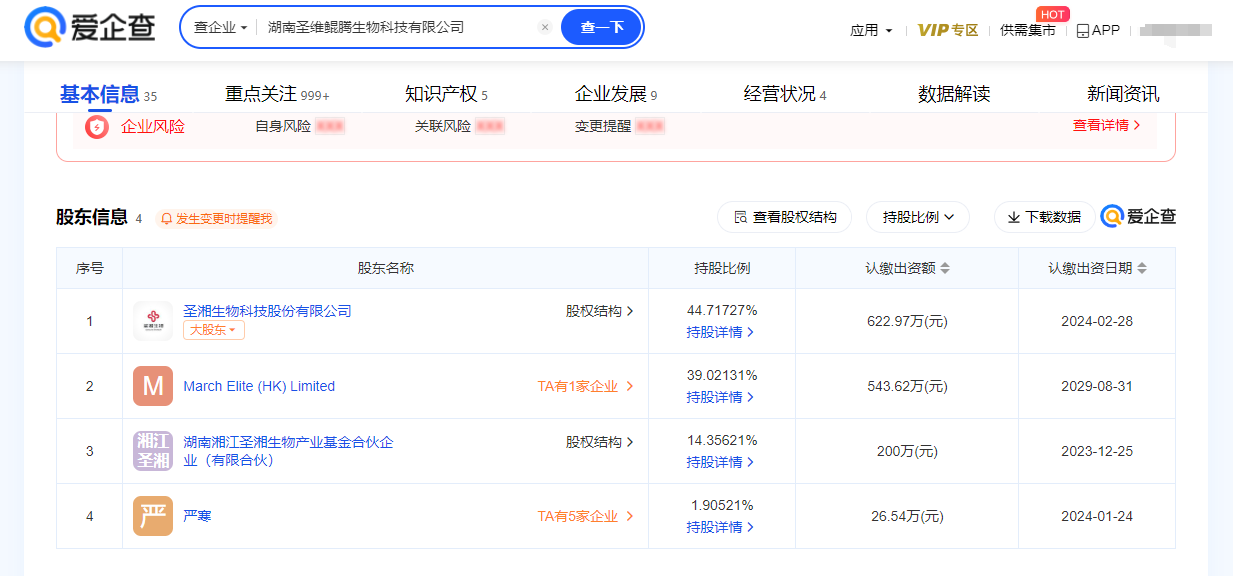Open 圣湘生物科技股份有限公司 link
Viewport: 1233px width, 576px height.
pos(267,311)
